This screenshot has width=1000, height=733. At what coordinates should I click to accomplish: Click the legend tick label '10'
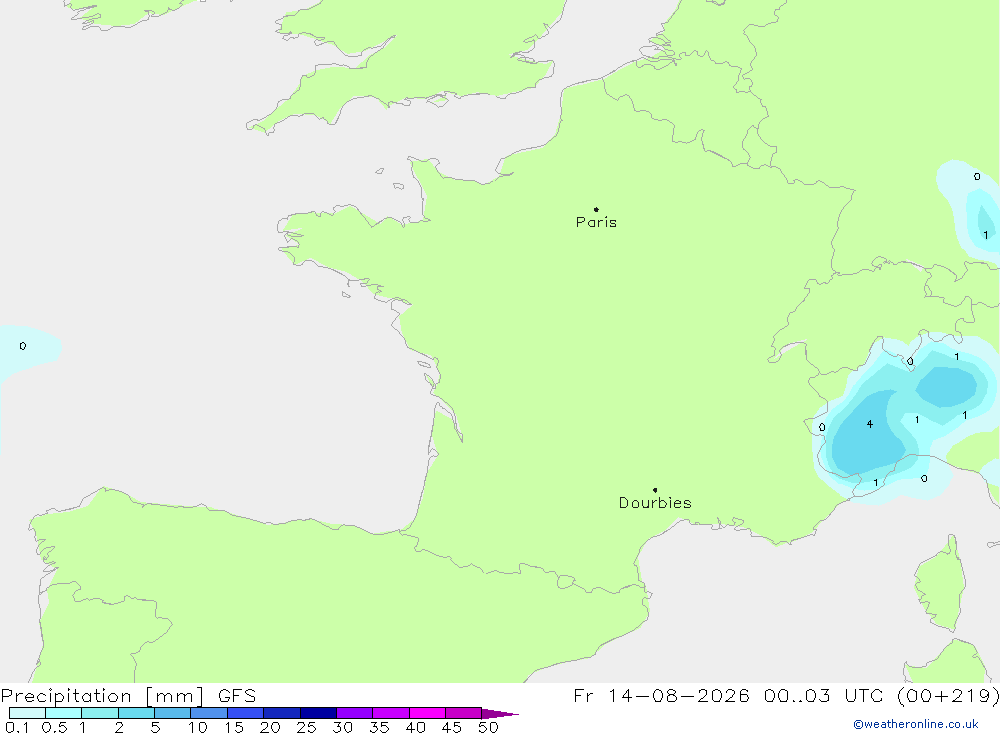[x=198, y=727]
